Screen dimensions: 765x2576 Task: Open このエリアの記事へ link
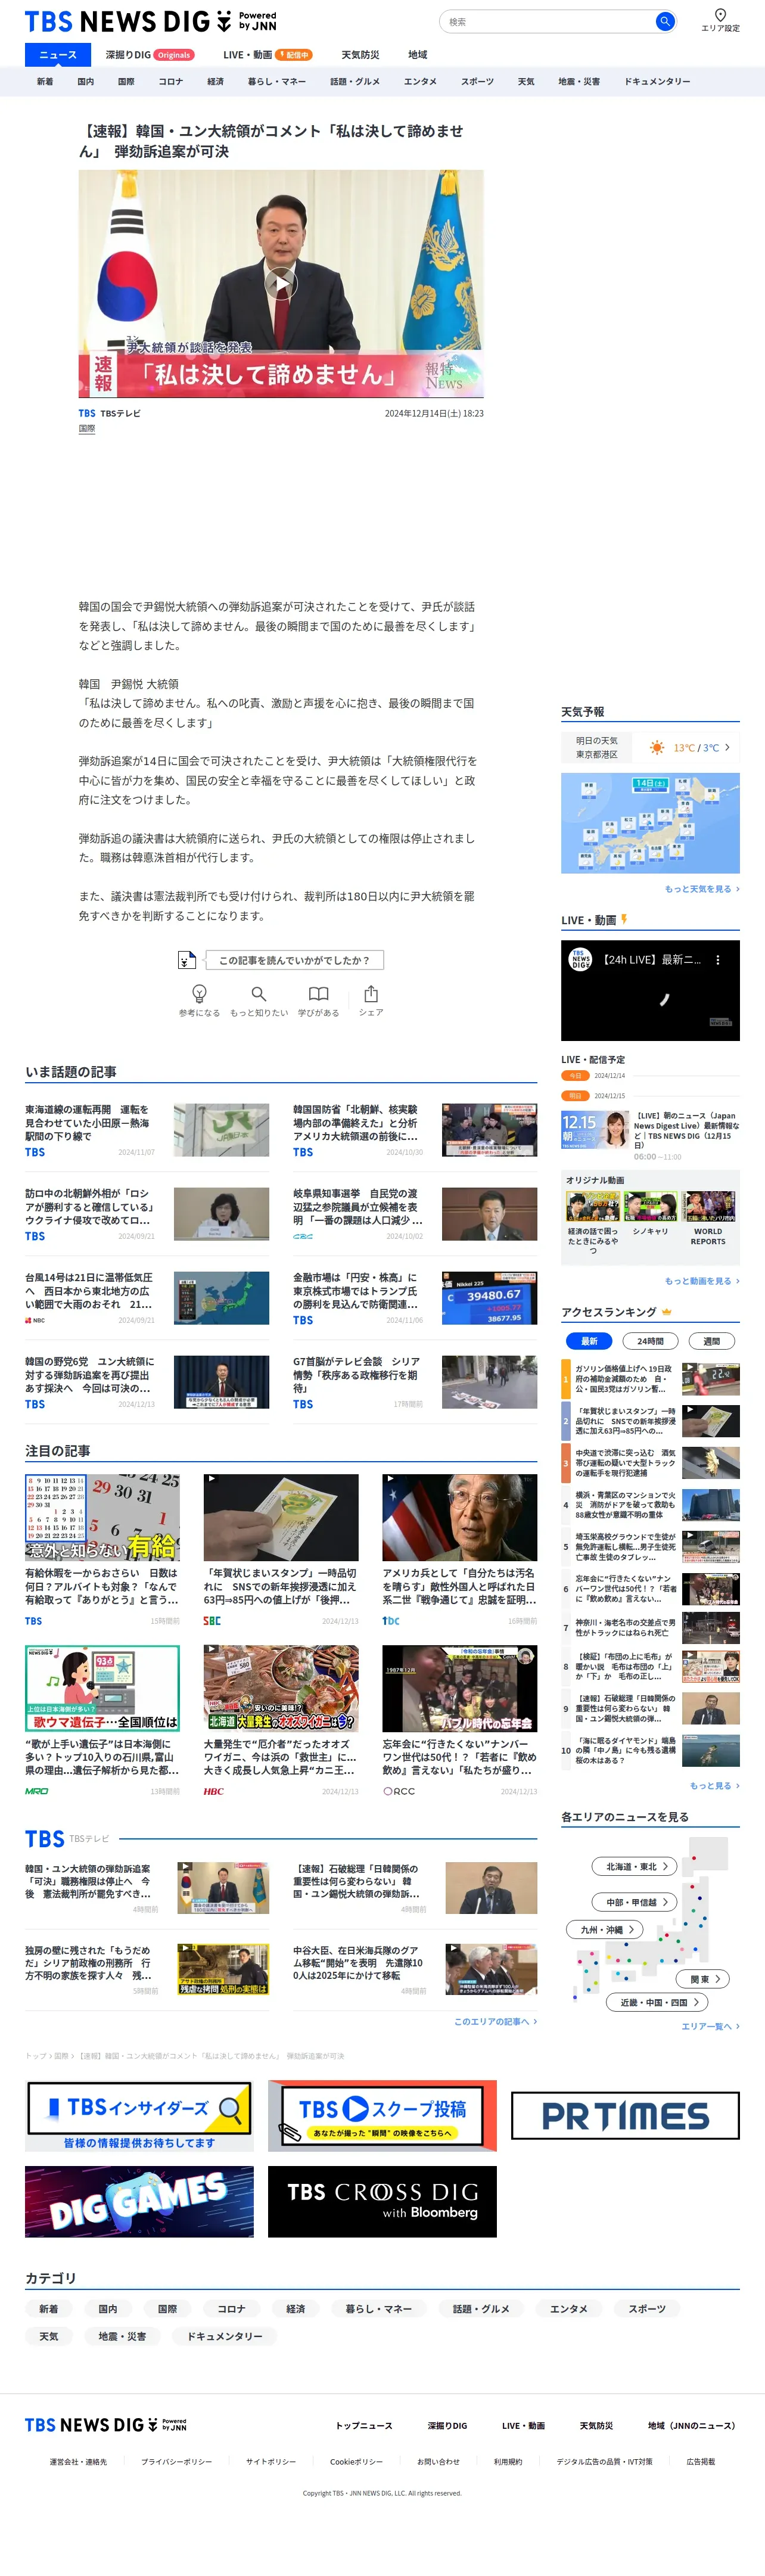(495, 2021)
